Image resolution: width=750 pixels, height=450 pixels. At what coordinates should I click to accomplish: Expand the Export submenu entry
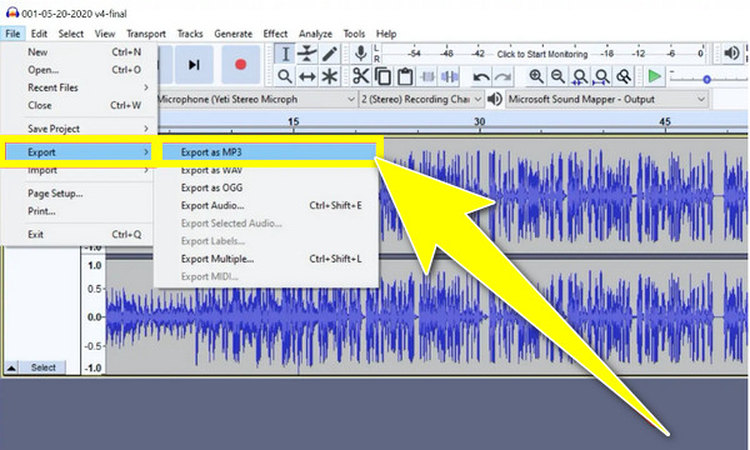pyautogui.click(x=79, y=152)
